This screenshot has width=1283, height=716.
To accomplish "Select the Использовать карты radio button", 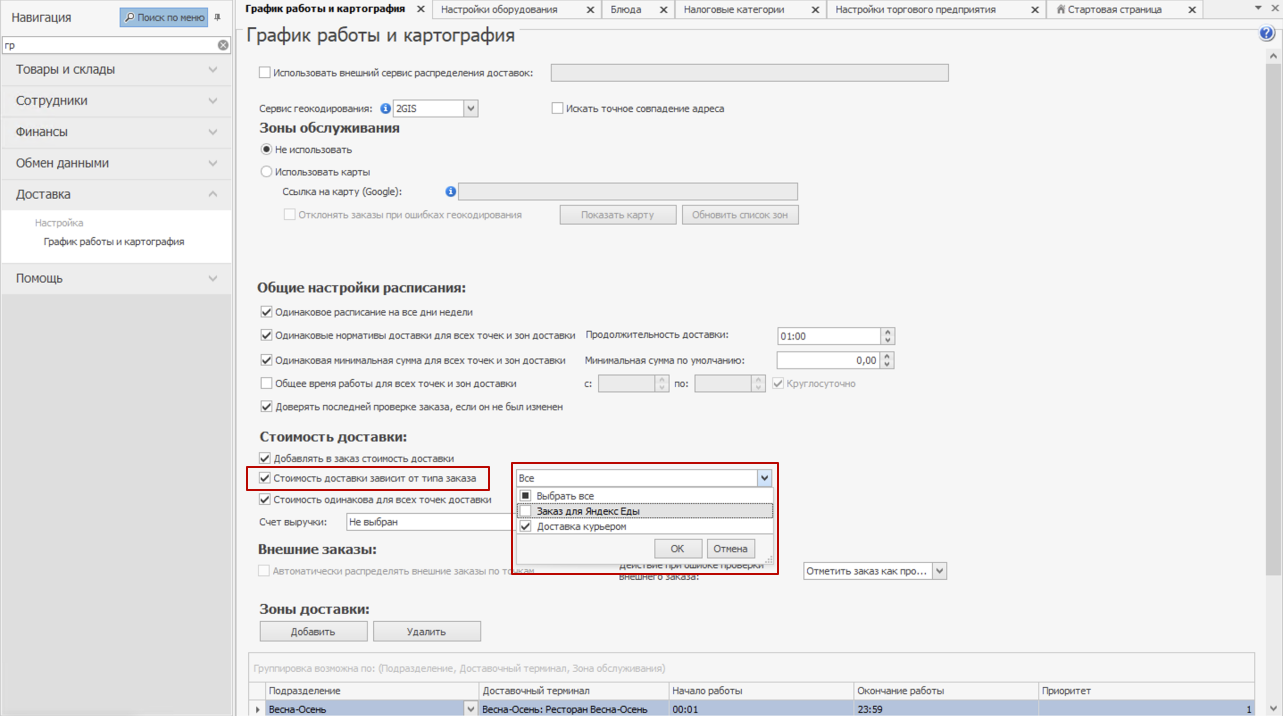I will (x=266, y=172).
